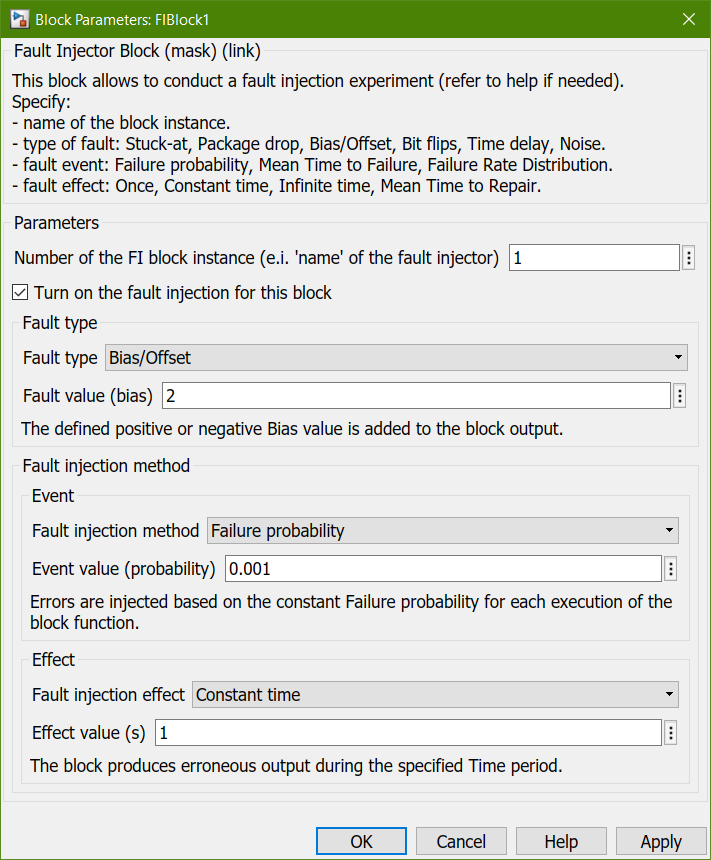Open the options menu beside the Fault value field
Screen dimensions: 711x860
pos(680,396)
